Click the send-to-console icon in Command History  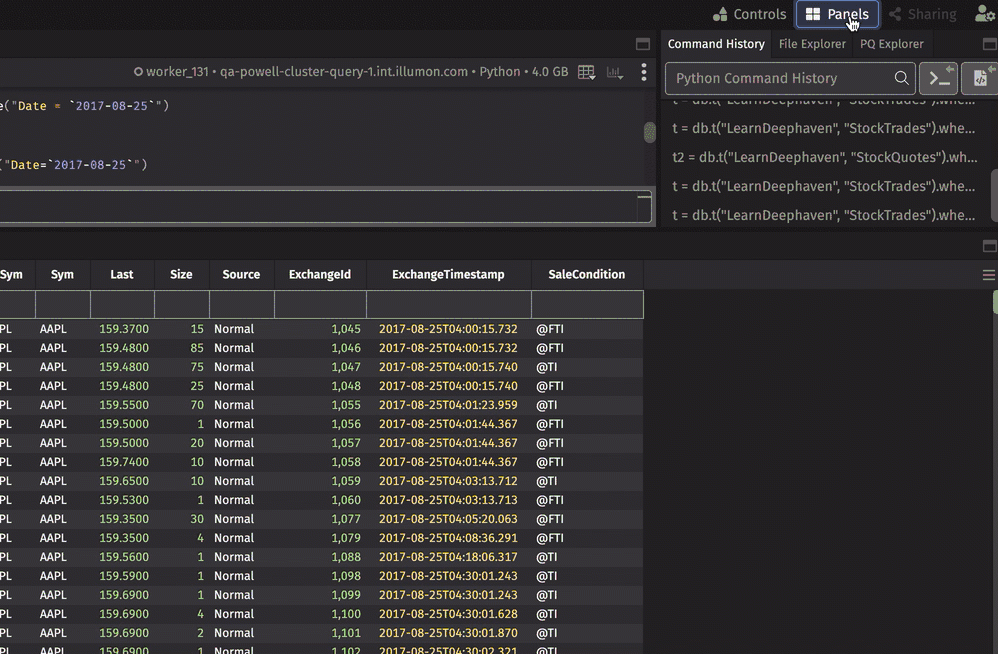pos(938,78)
